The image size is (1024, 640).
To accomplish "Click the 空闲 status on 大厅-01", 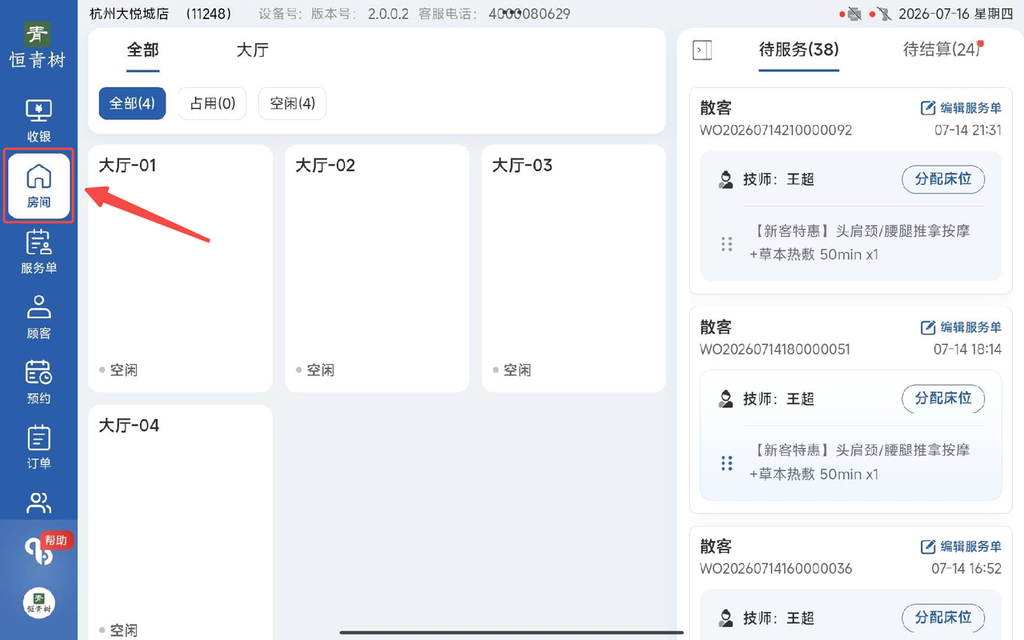I will tap(119, 370).
